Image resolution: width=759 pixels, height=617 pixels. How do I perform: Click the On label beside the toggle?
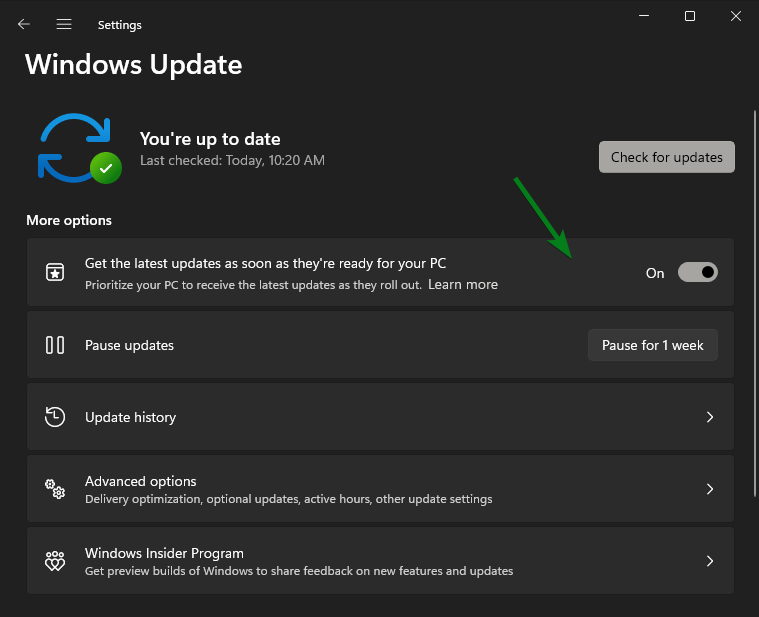tap(655, 273)
